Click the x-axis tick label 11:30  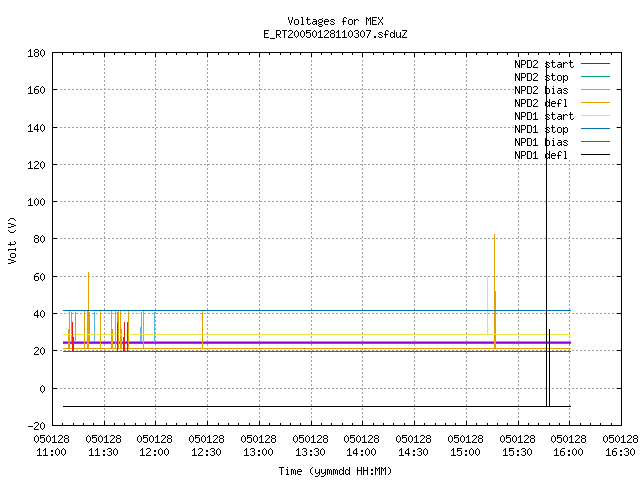(x=104, y=452)
